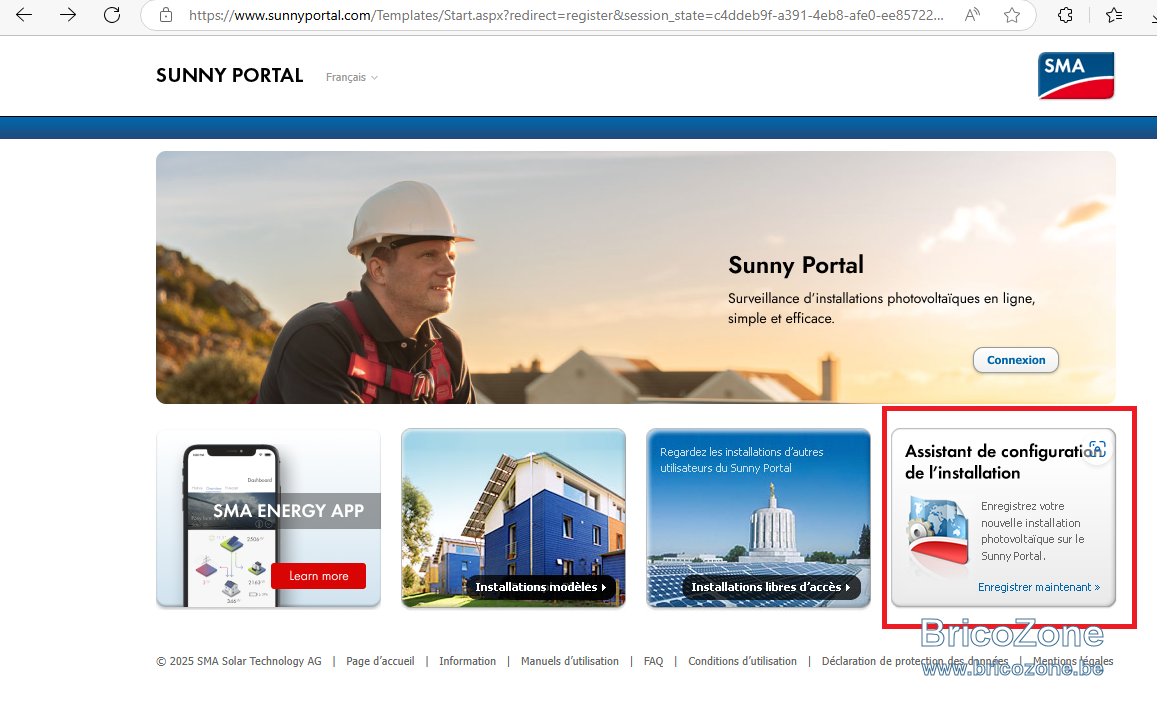Open the favorites list icon

pyautogui.click(x=1113, y=15)
